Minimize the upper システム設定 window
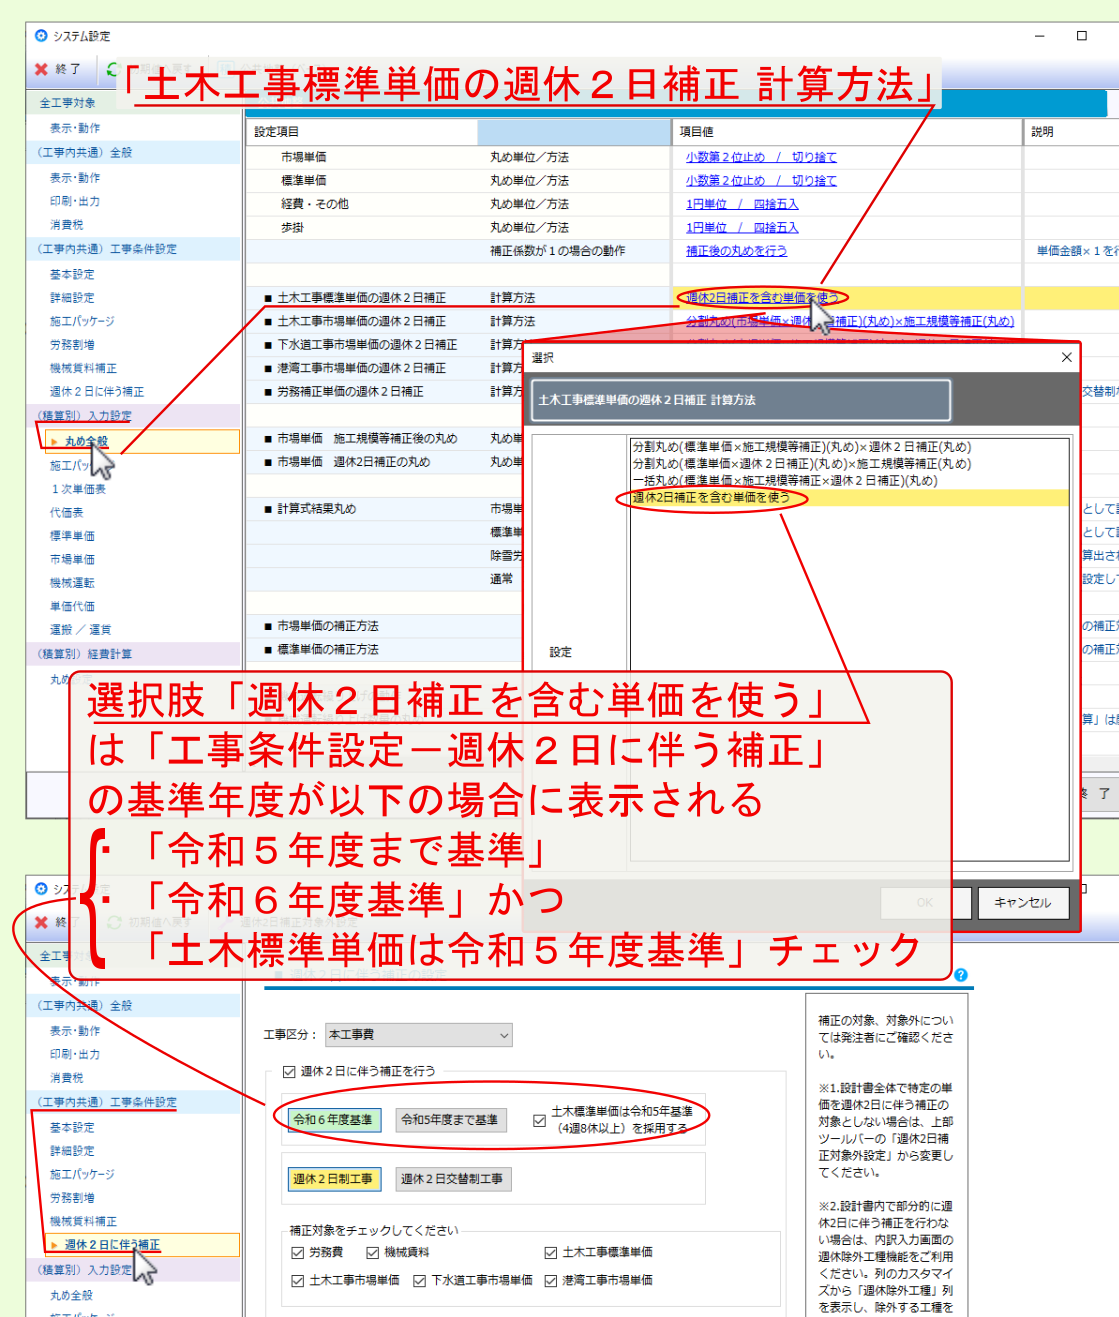 click(x=1040, y=36)
